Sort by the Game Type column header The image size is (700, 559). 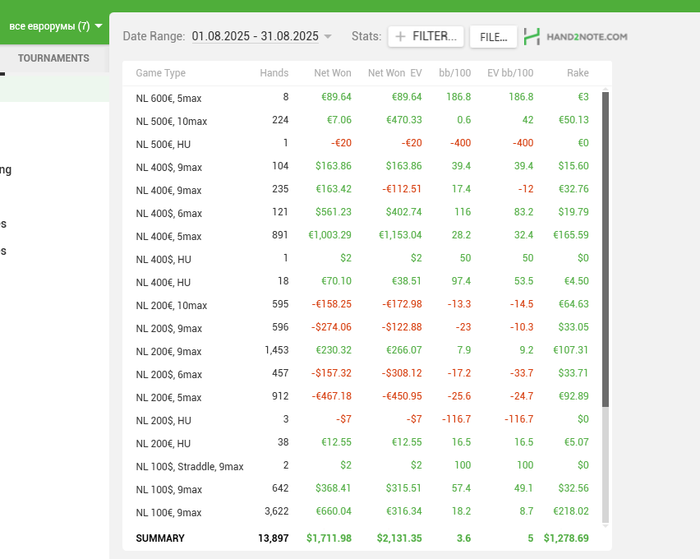pos(161,73)
